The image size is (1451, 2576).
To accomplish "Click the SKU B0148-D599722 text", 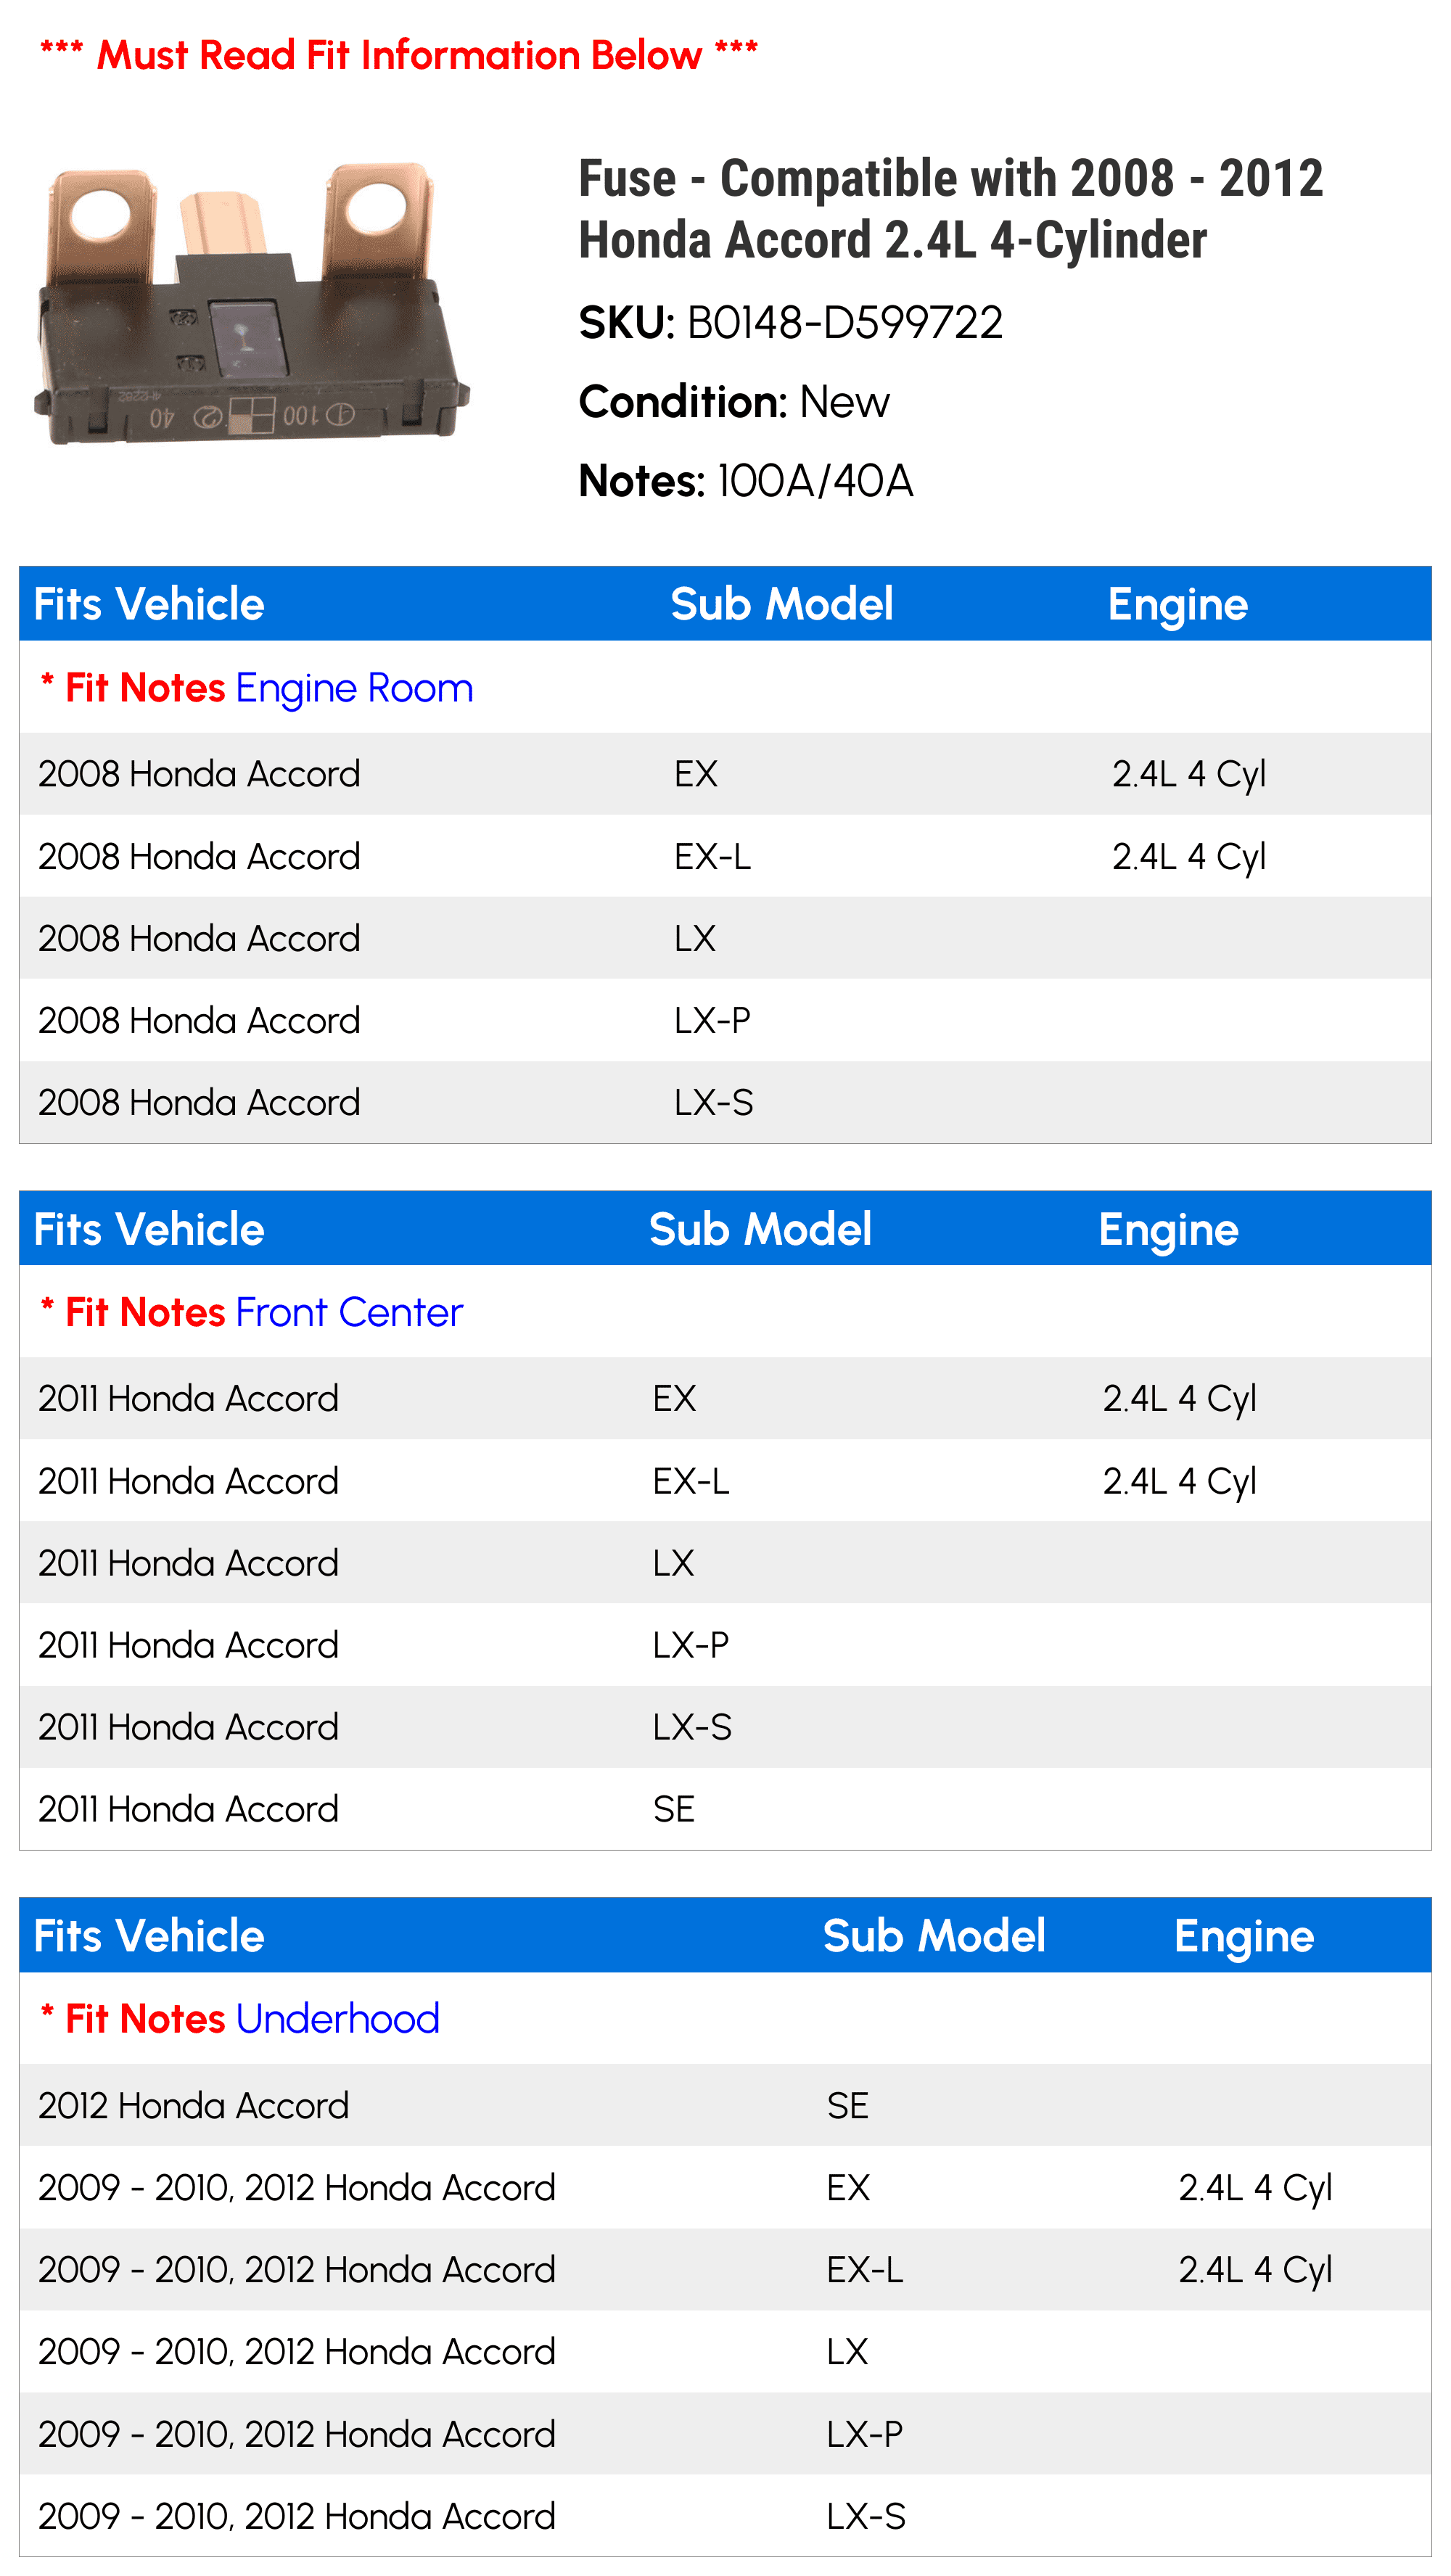I will pos(790,322).
